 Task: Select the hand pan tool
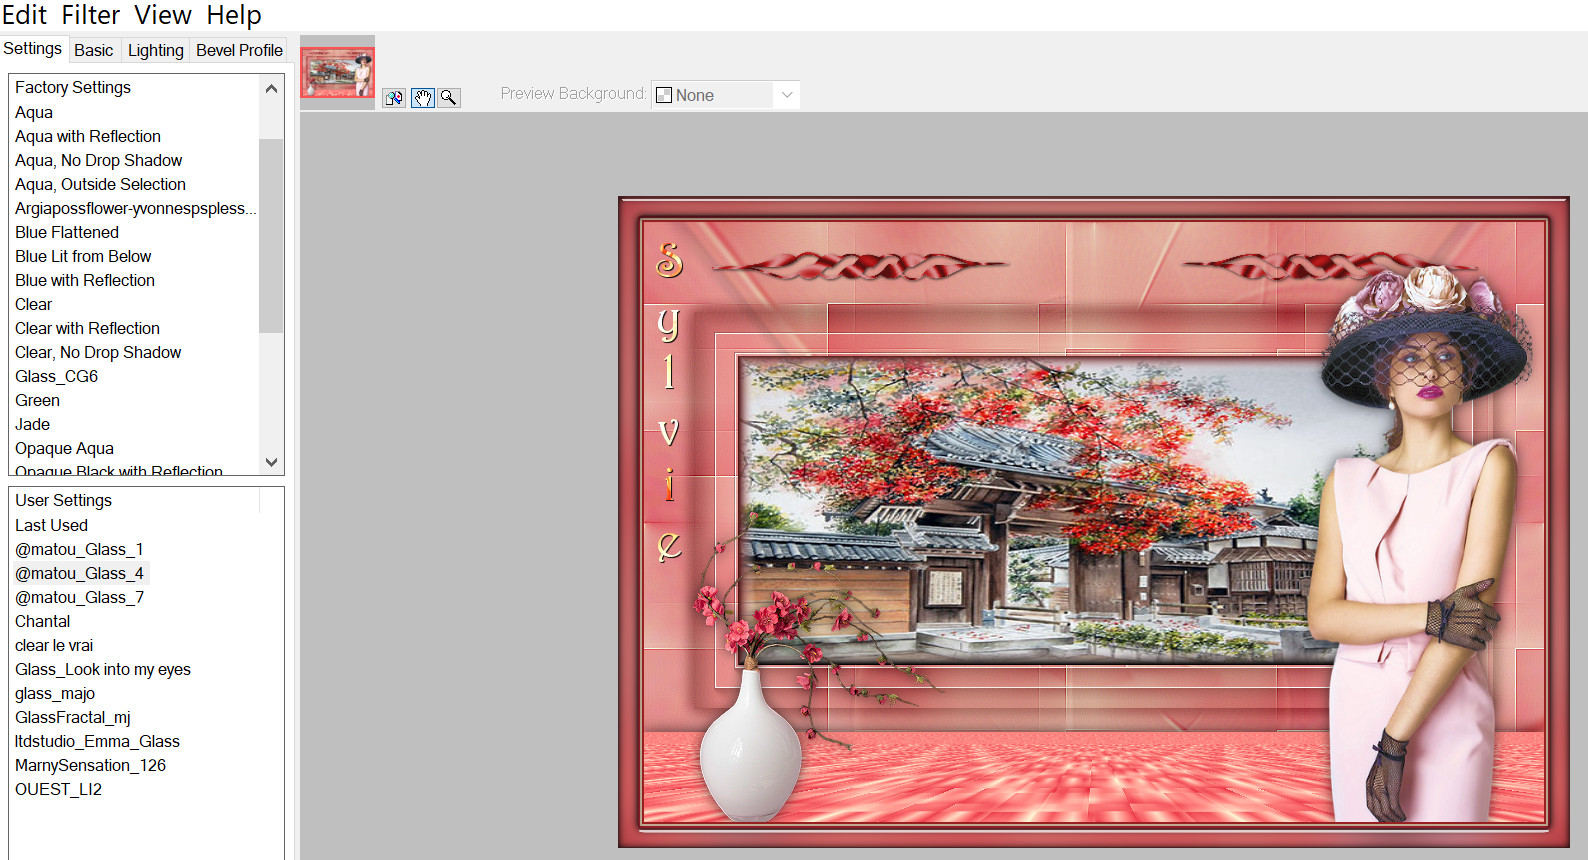click(x=423, y=97)
